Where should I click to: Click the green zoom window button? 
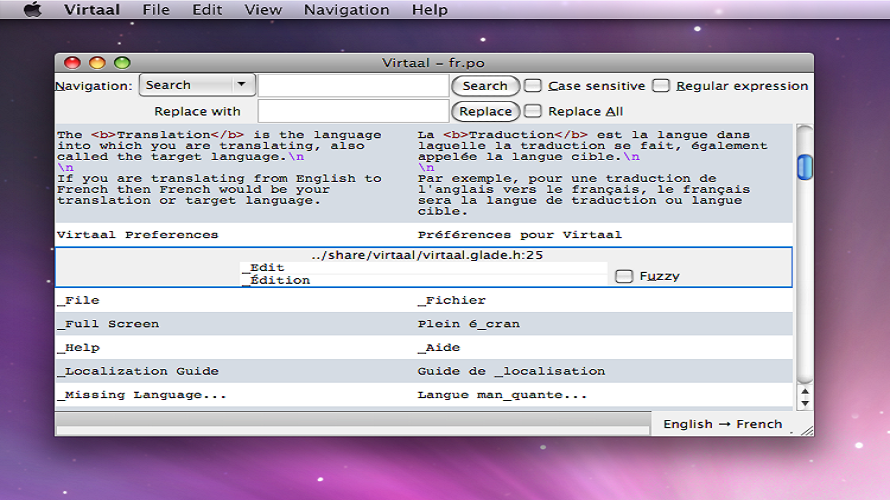[122, 62]
